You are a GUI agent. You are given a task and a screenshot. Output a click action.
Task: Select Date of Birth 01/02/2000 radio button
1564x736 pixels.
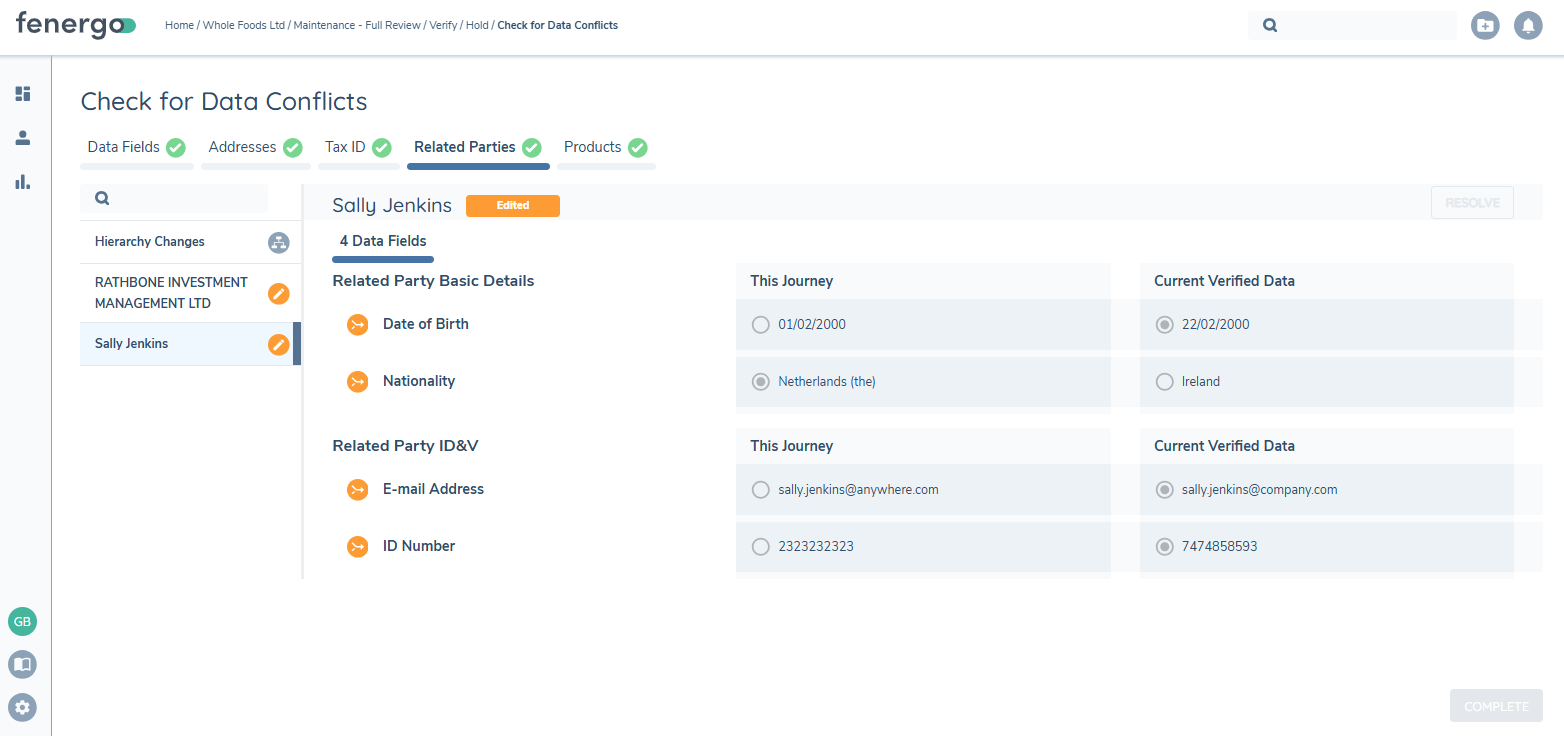point(761,325)
